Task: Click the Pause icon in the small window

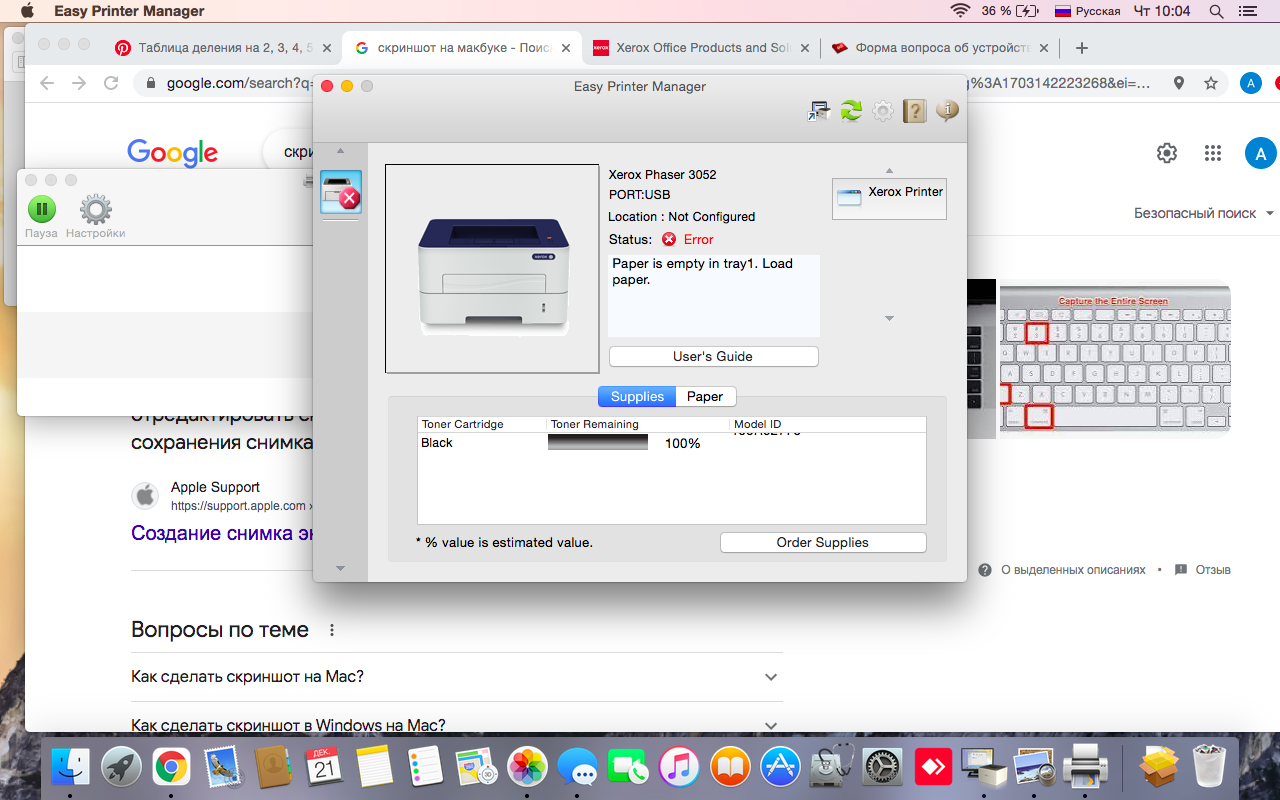Action: pyautogui.click(x=41, y=209)
